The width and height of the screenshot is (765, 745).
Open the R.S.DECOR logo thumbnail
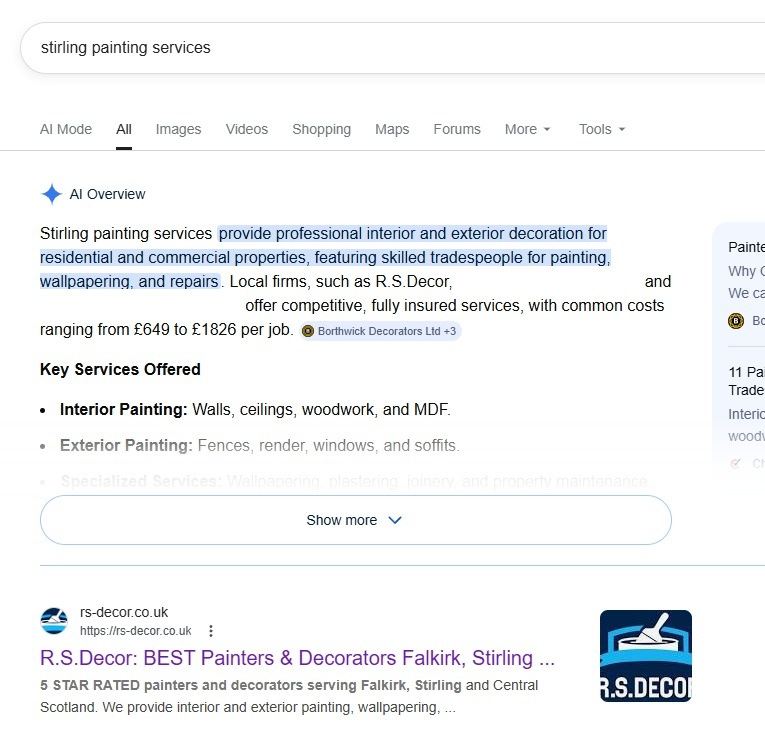pos(645,656)
